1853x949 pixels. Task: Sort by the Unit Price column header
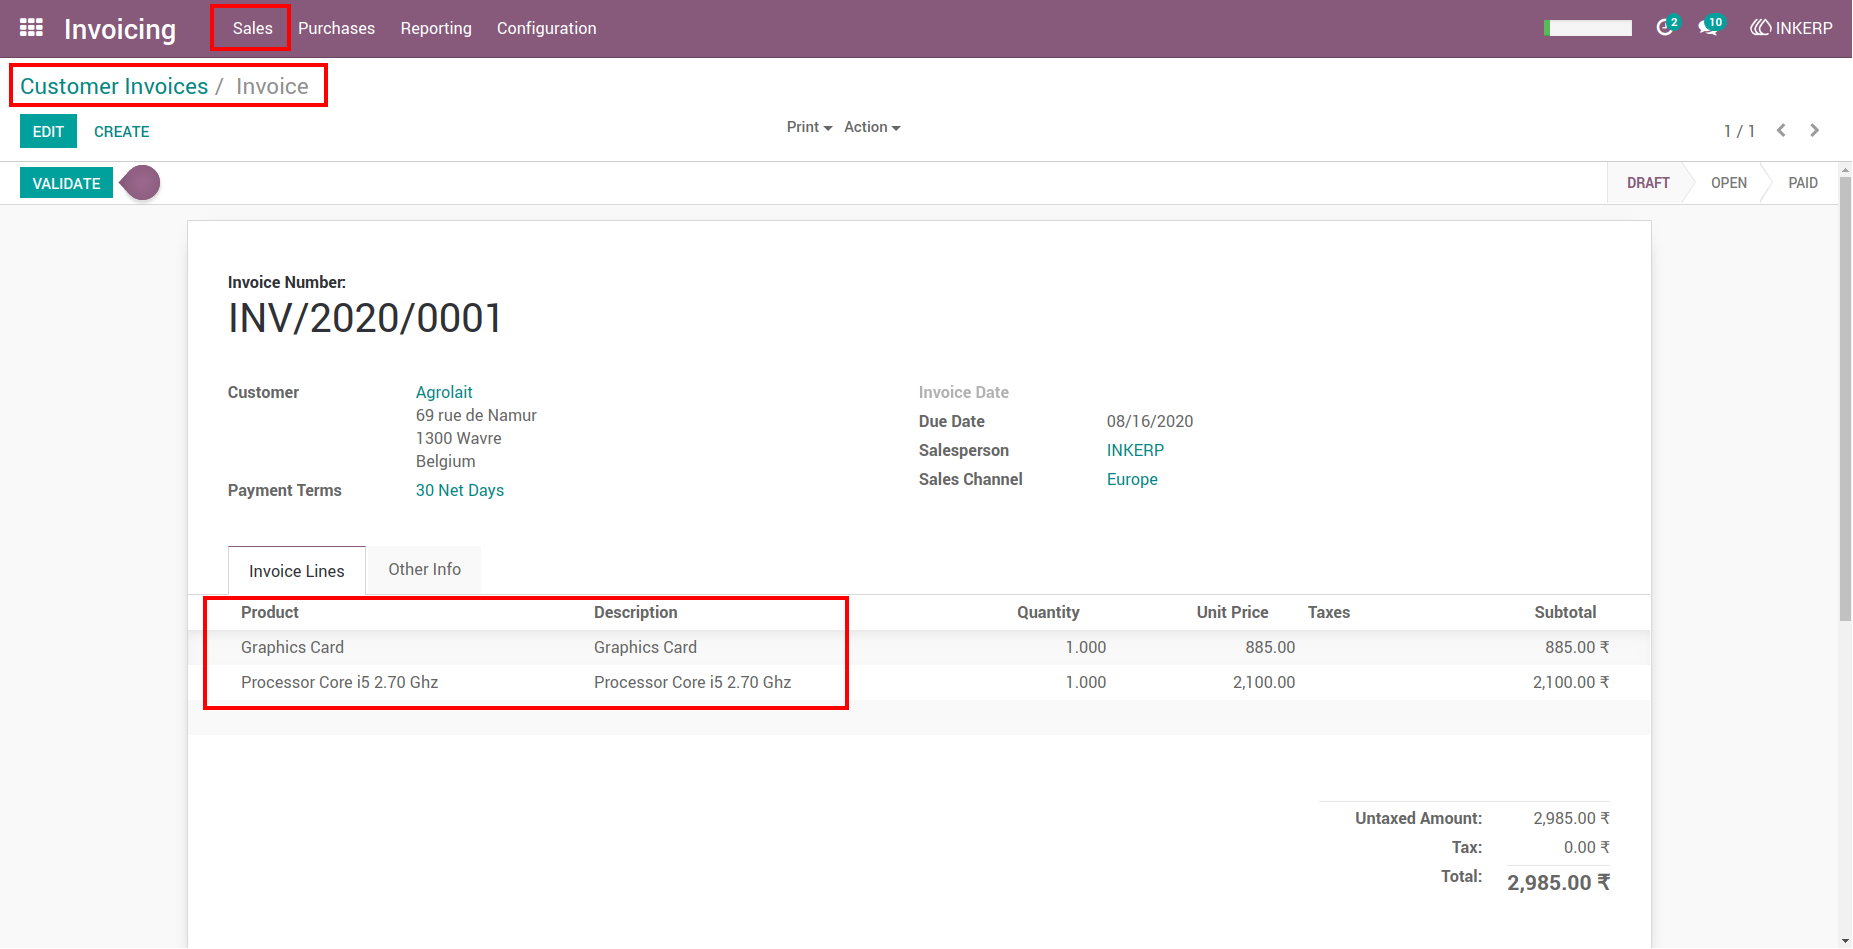click(x=1232, y=612)
